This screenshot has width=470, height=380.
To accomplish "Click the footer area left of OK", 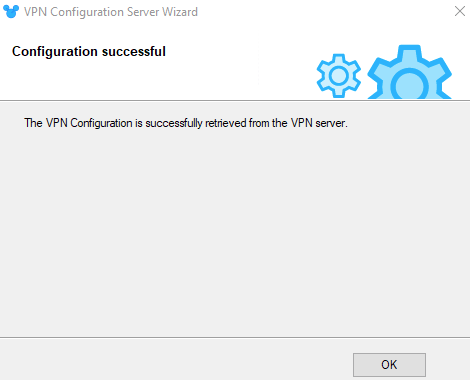I will pyautogui.click(x=173, y=360).
